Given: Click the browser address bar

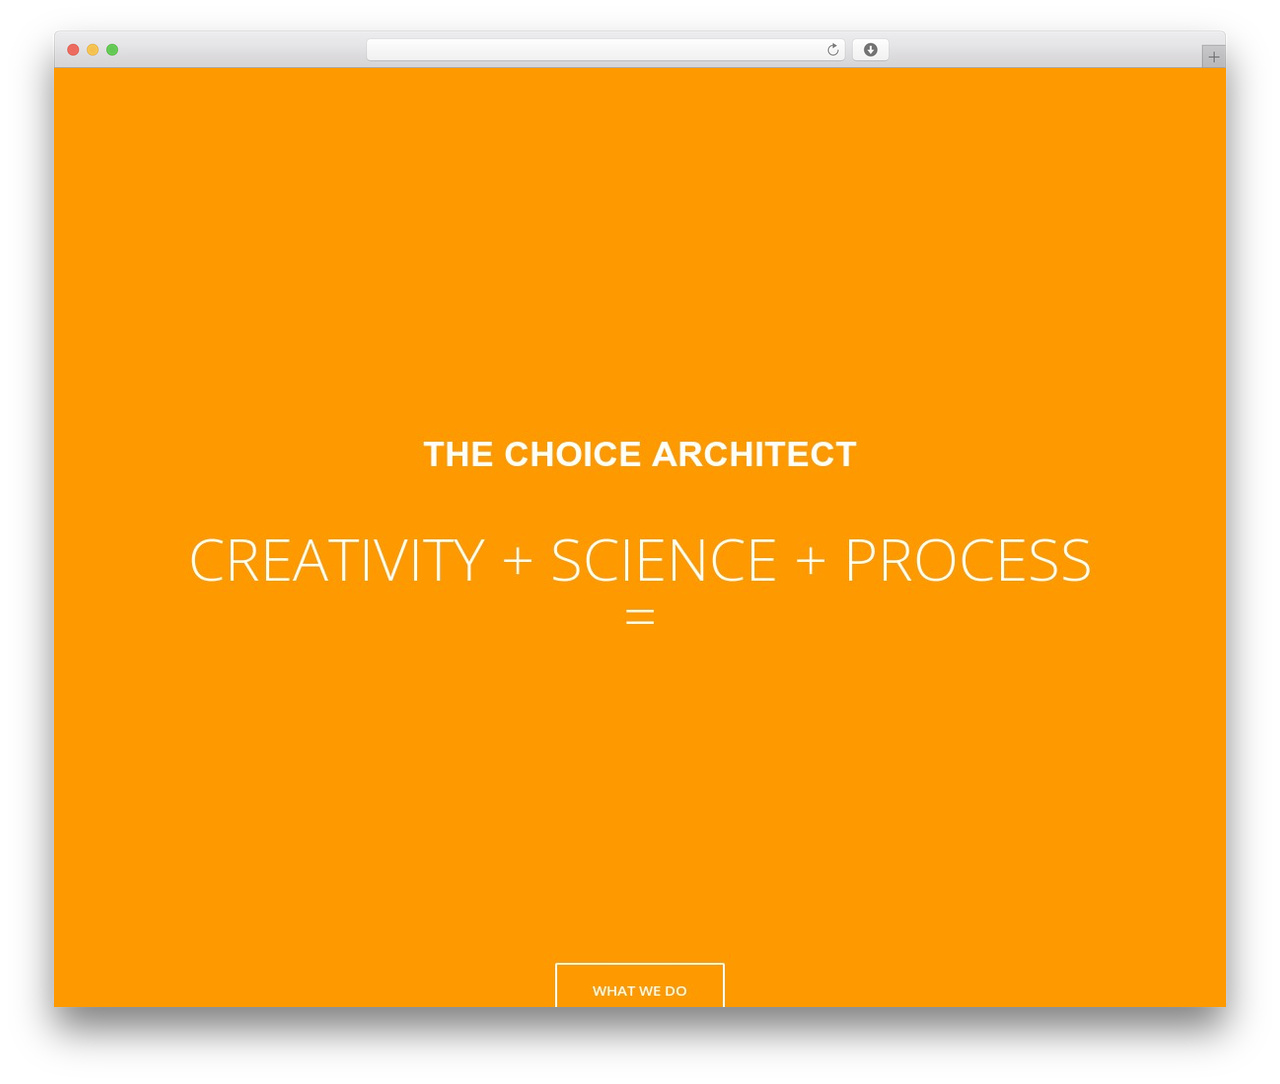Looking at the screenshot, I should pos(605,50).
